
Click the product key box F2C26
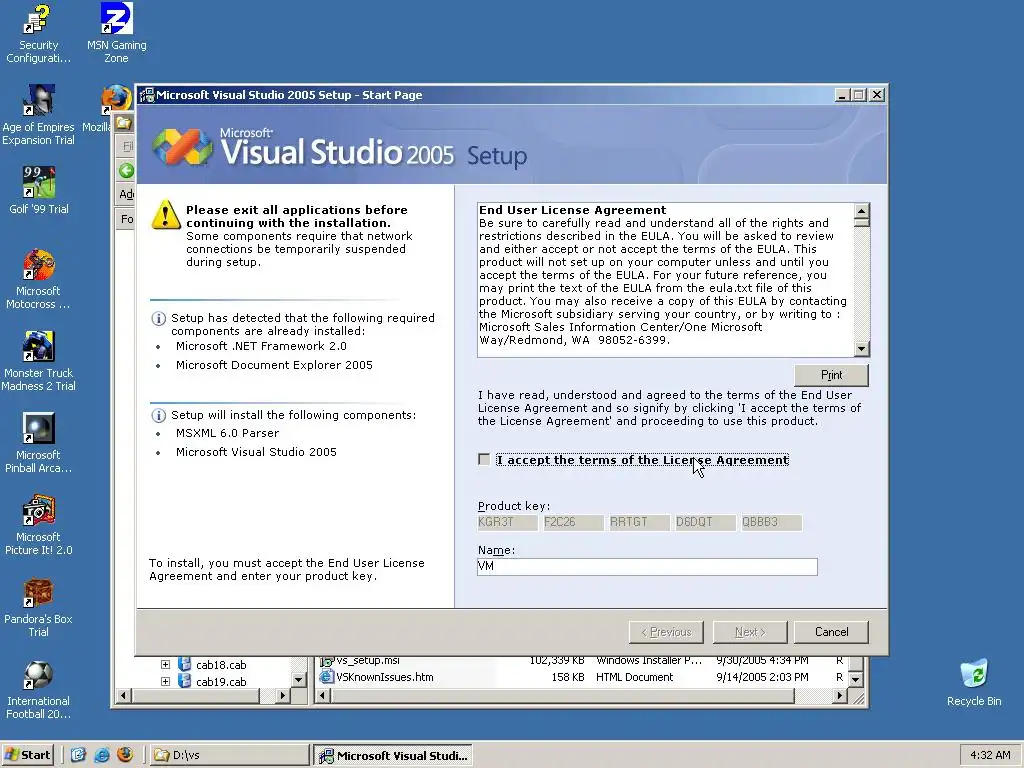click(573, 522)
